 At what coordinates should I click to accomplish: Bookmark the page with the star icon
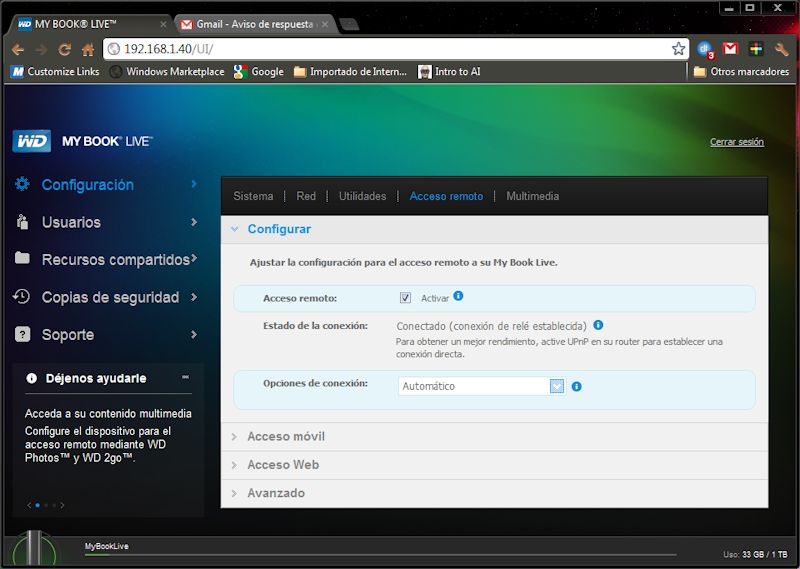click(678, 49)
